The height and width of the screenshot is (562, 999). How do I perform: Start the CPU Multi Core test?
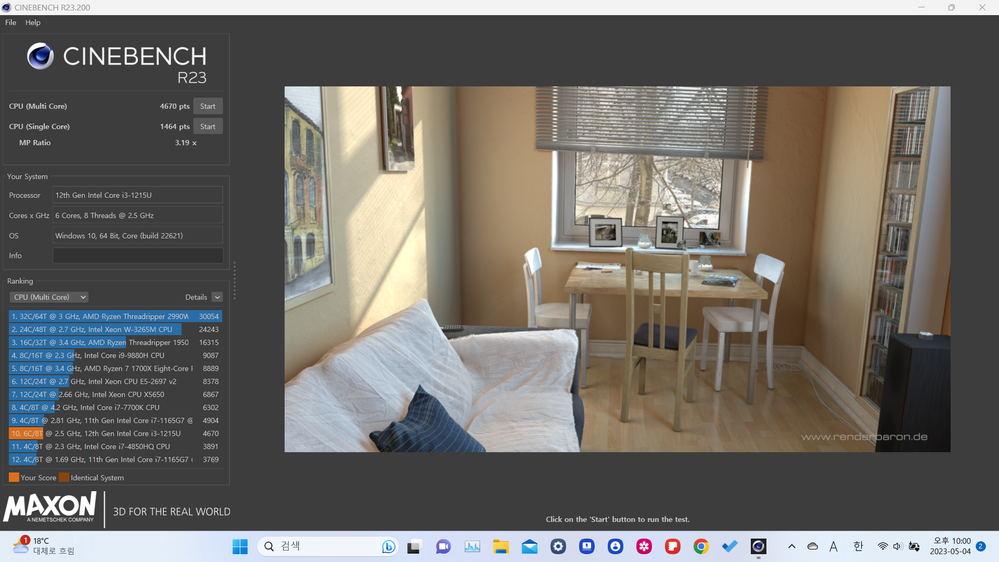click(x=208, y=106)
